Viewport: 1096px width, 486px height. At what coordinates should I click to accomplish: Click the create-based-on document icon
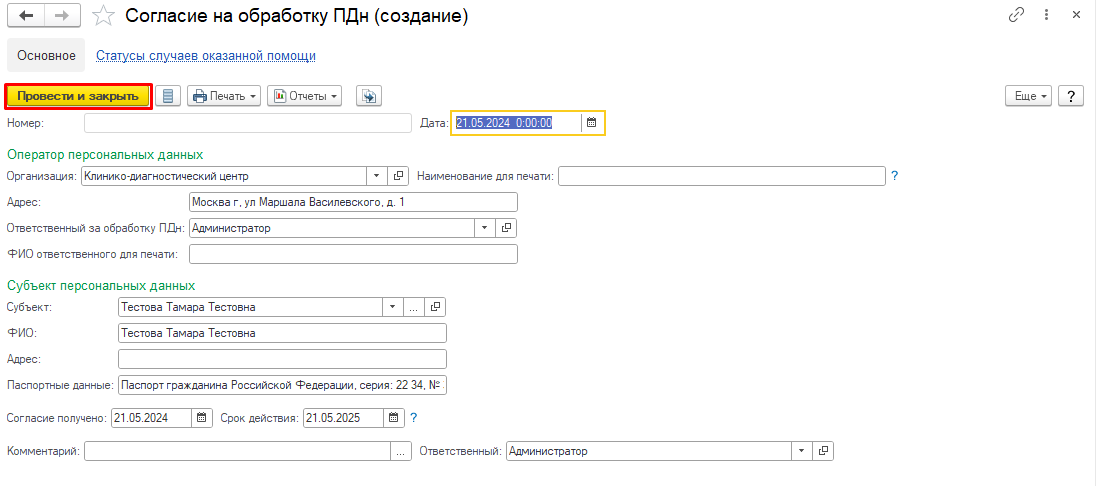pos(368,96)
